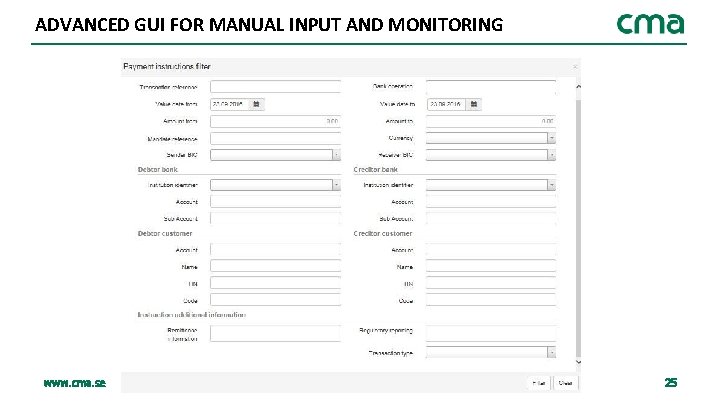This screenshot has height=405, width=720.
Task: Focus the Regulatory reporting field
Action: click(x=491, y=334)
